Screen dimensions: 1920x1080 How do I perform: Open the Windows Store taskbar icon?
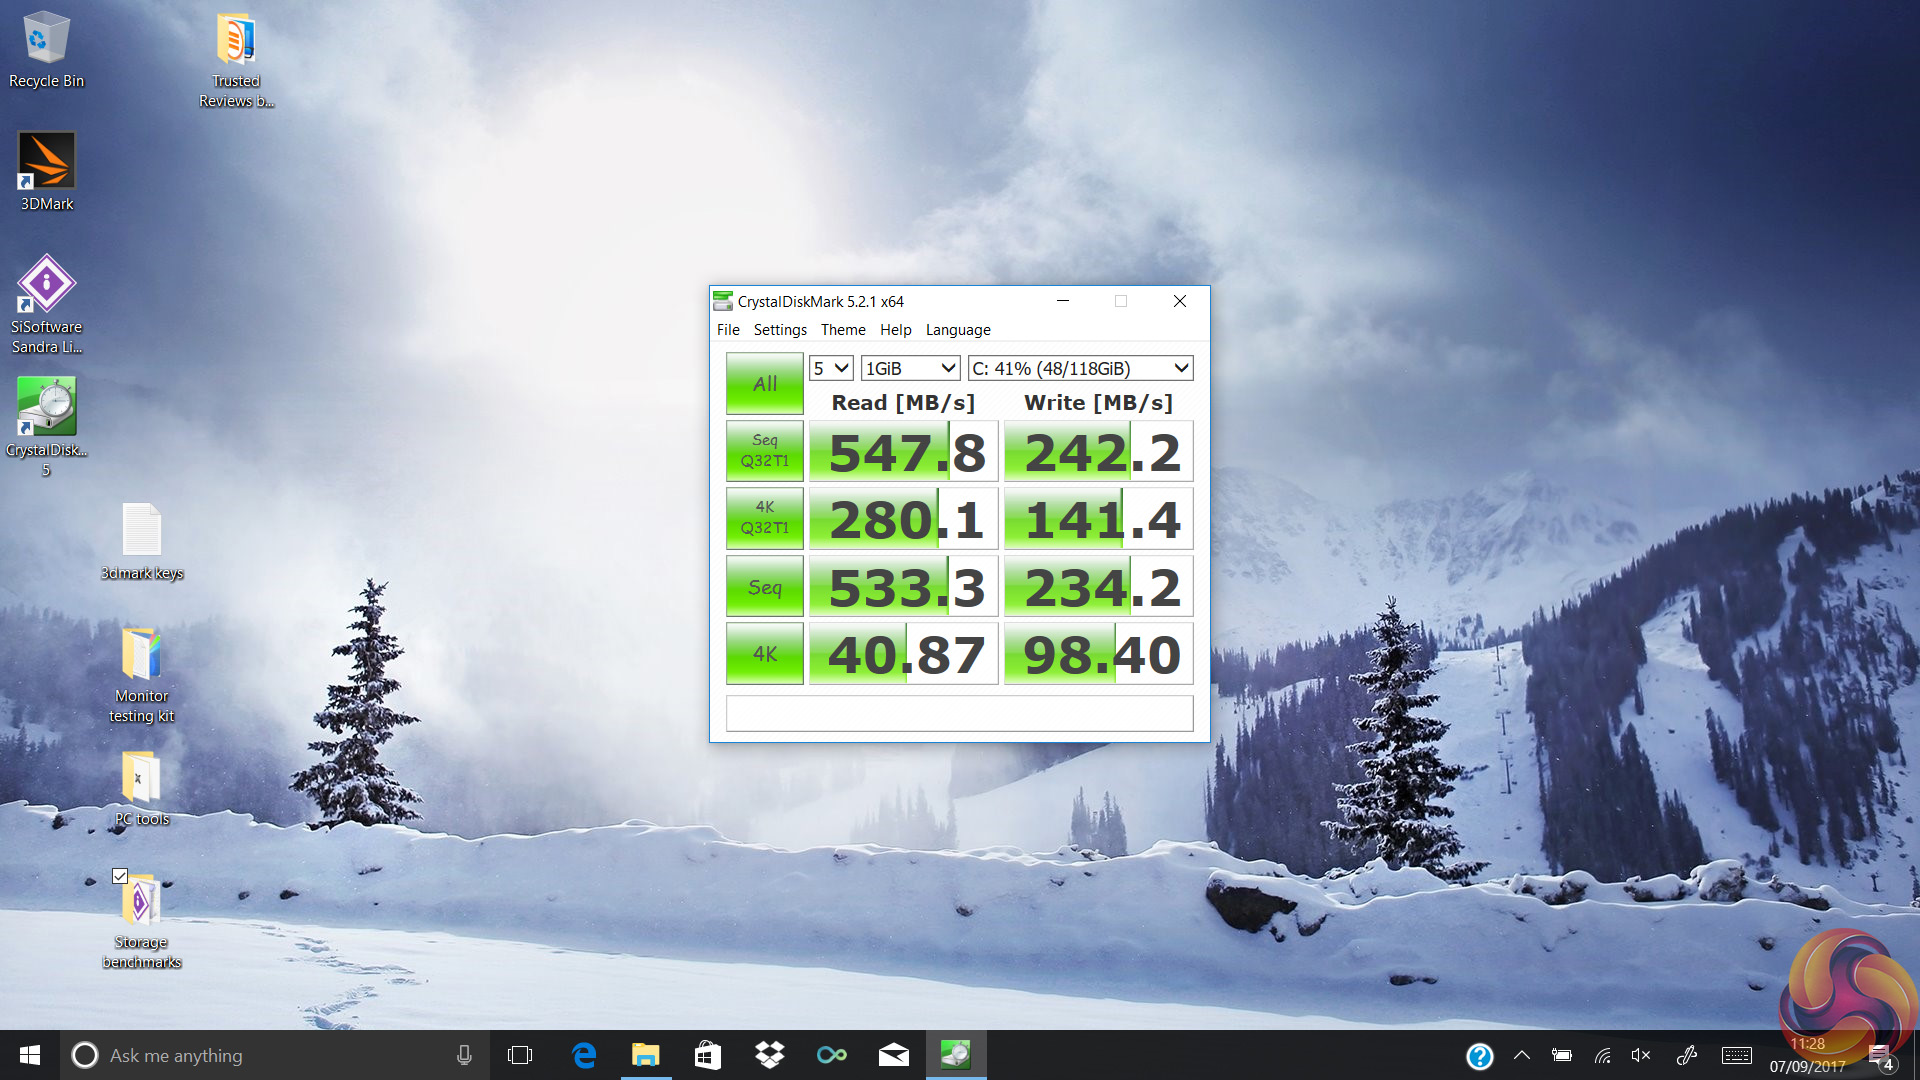tap(707, 1055)
